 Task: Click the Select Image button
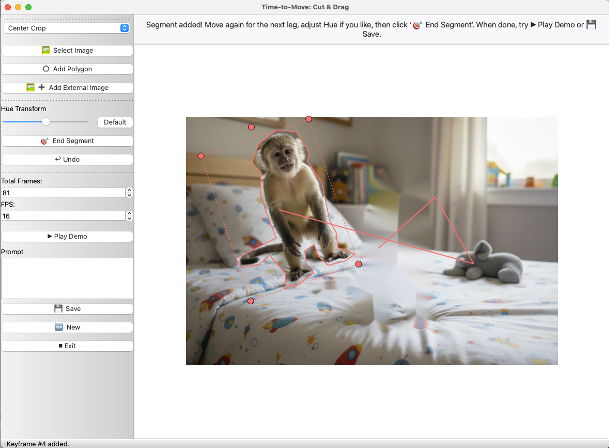[x=67, y=51]
